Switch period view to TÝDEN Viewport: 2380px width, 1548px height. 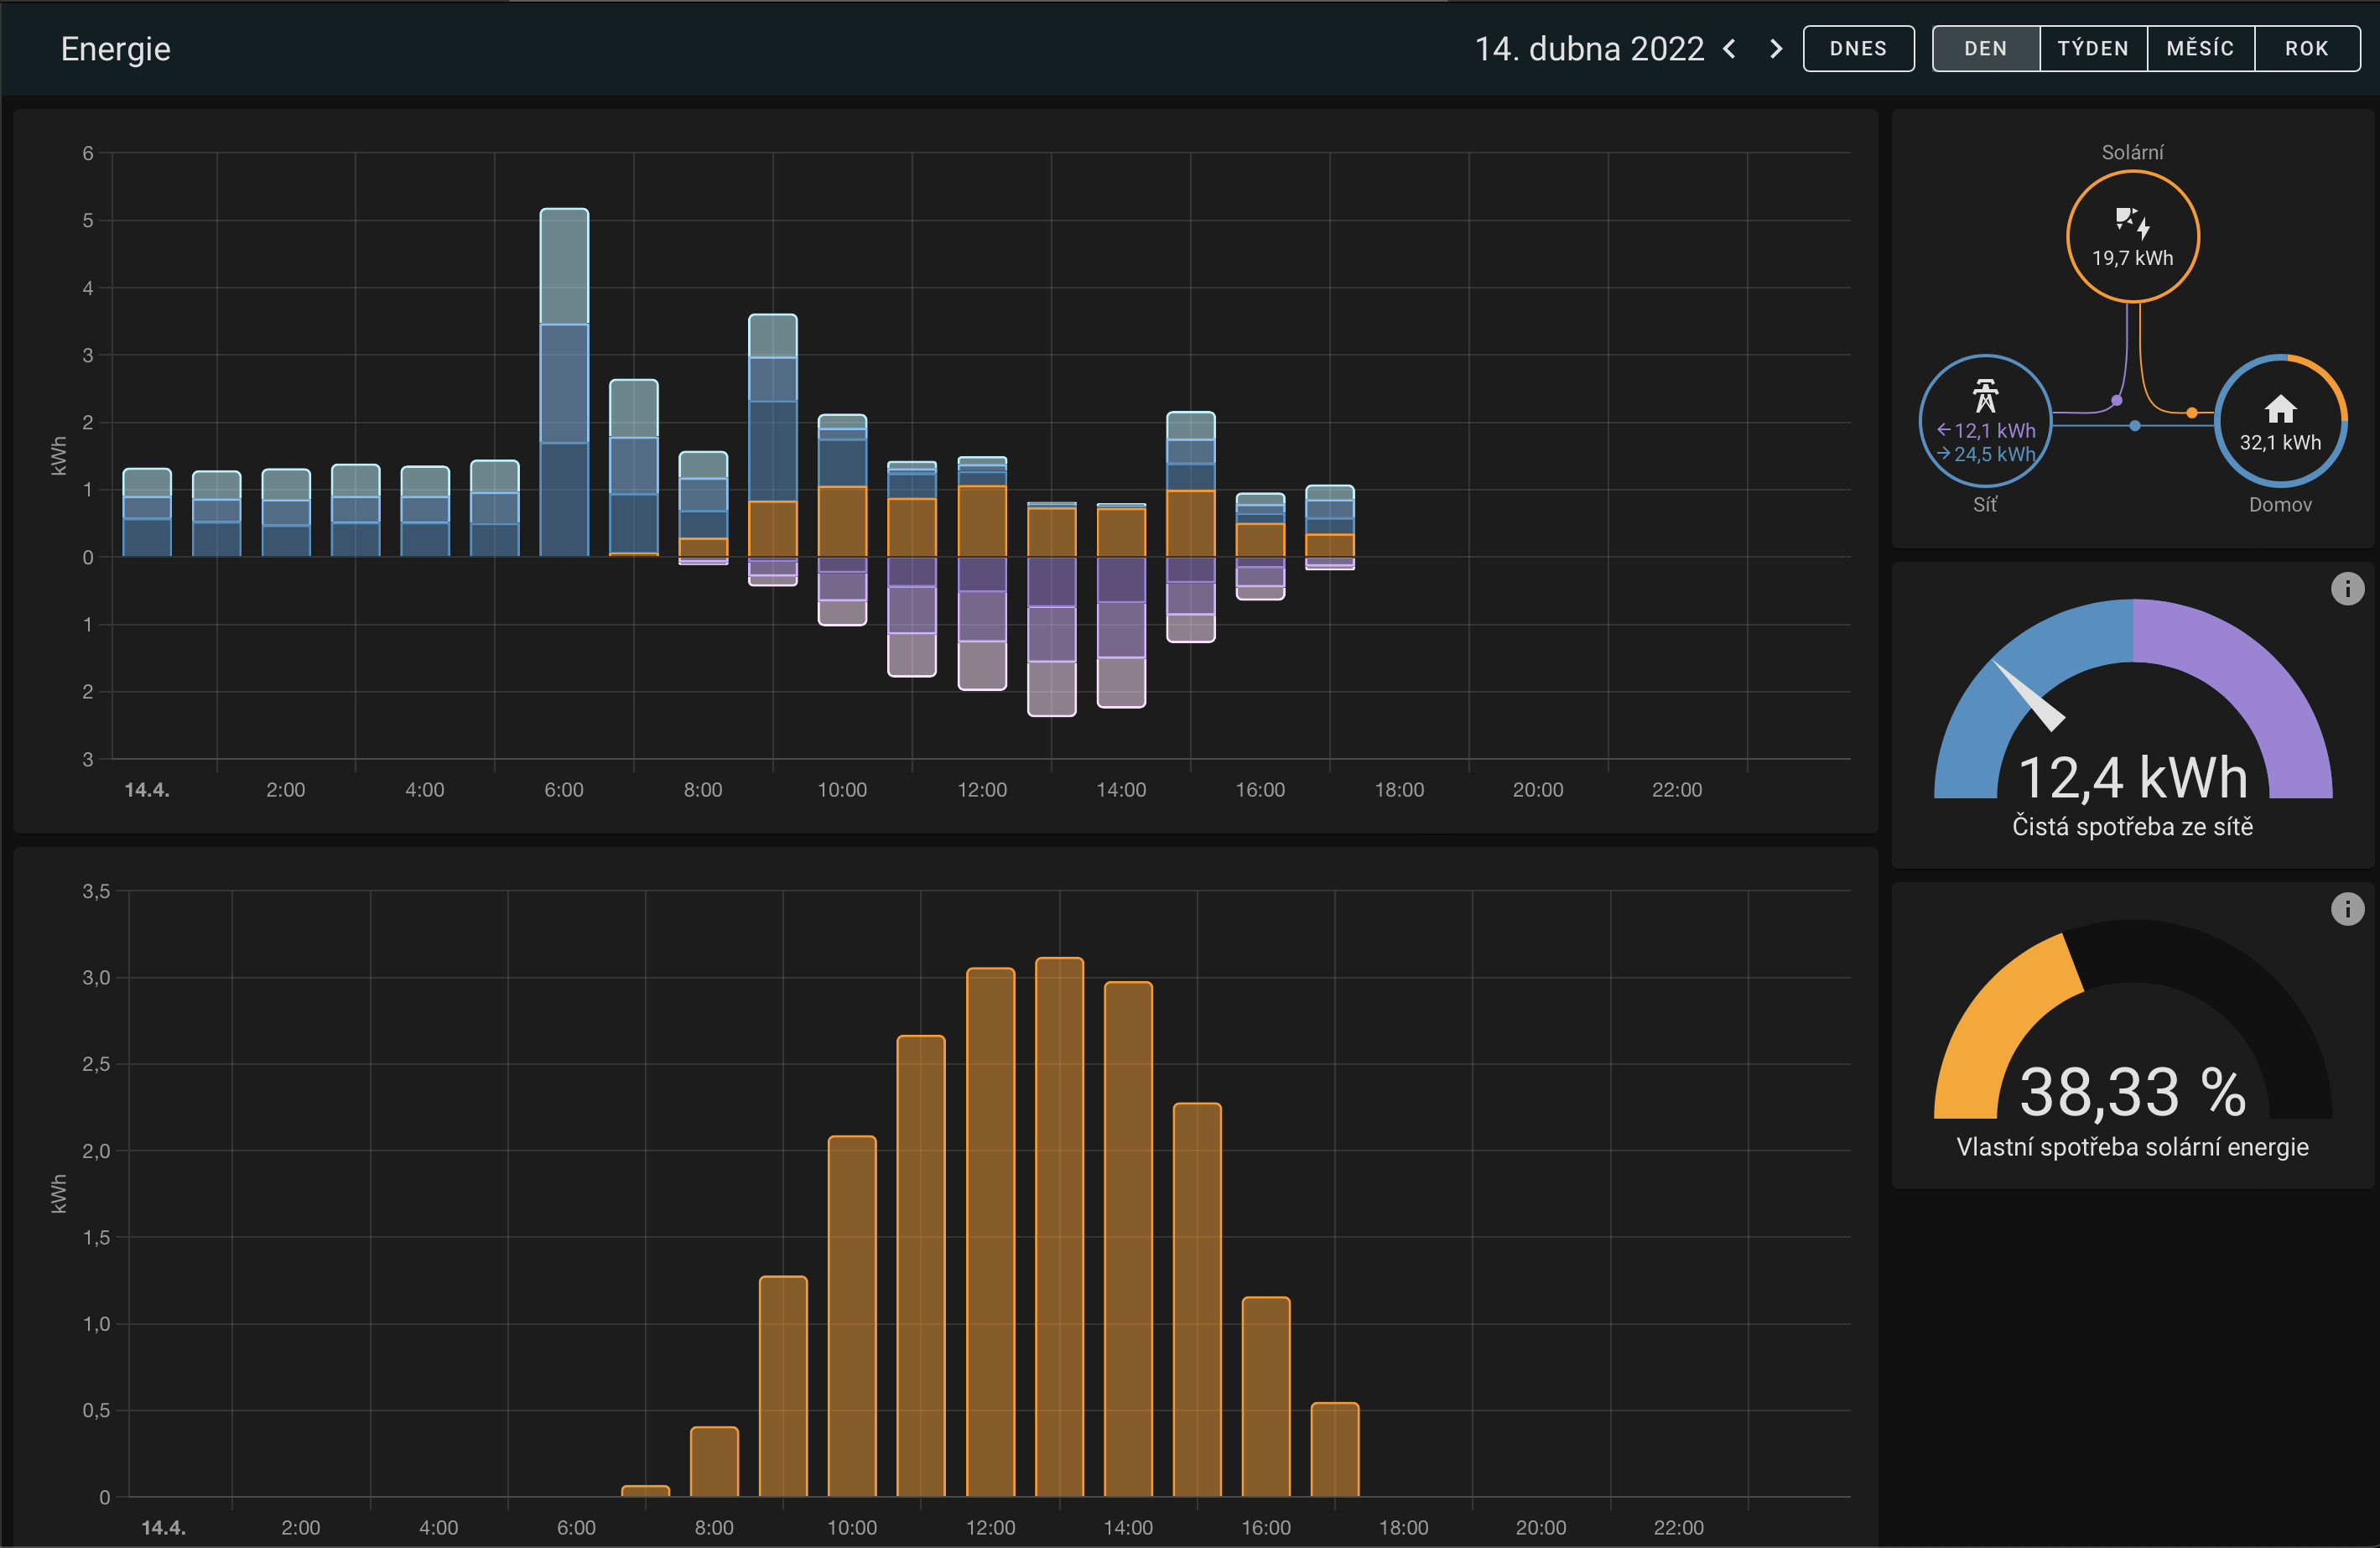coord(2092,49)
